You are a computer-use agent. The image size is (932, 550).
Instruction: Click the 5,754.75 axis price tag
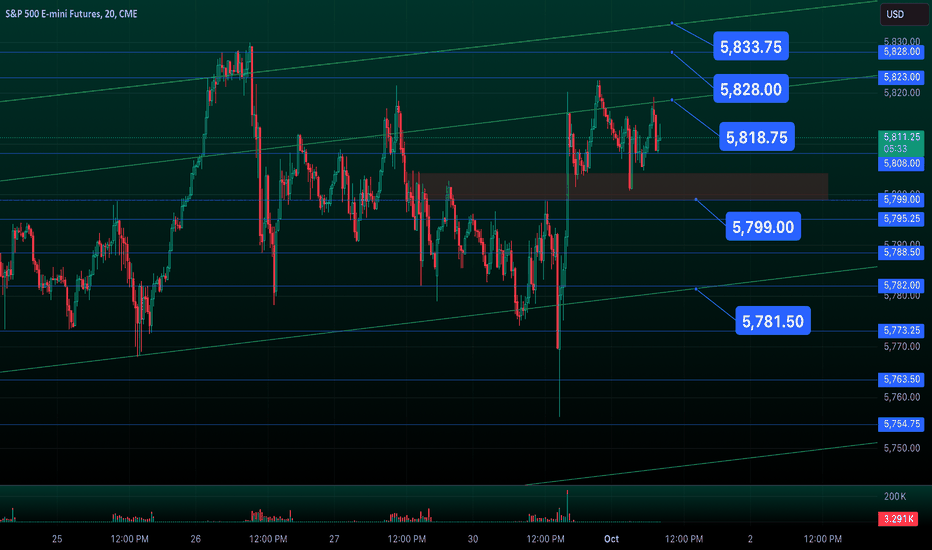tap(902, 424)
